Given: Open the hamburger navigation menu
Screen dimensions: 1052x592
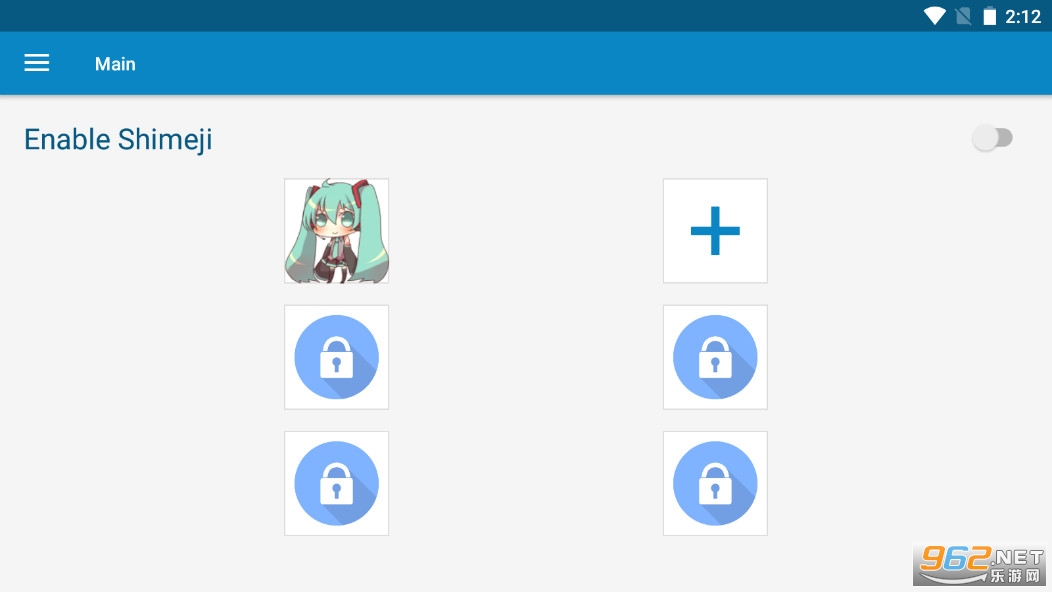Looking at the screenshot, I should click(37, 63).
